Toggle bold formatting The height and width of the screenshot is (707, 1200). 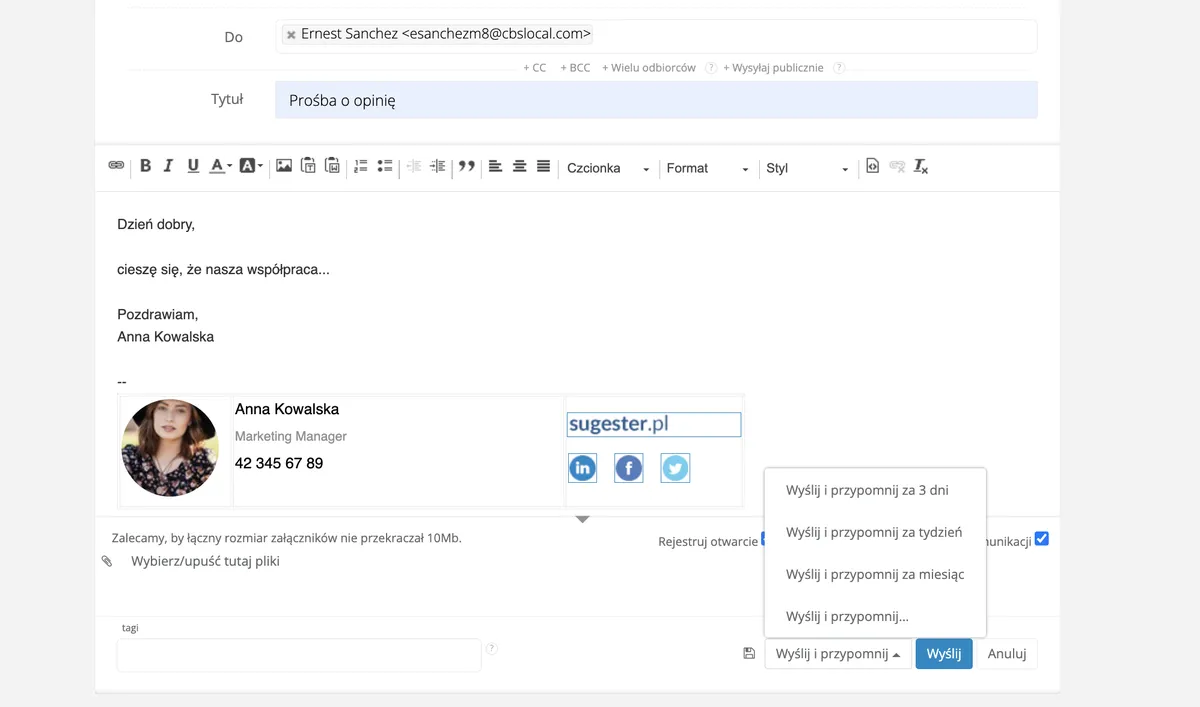click(145, 166)
